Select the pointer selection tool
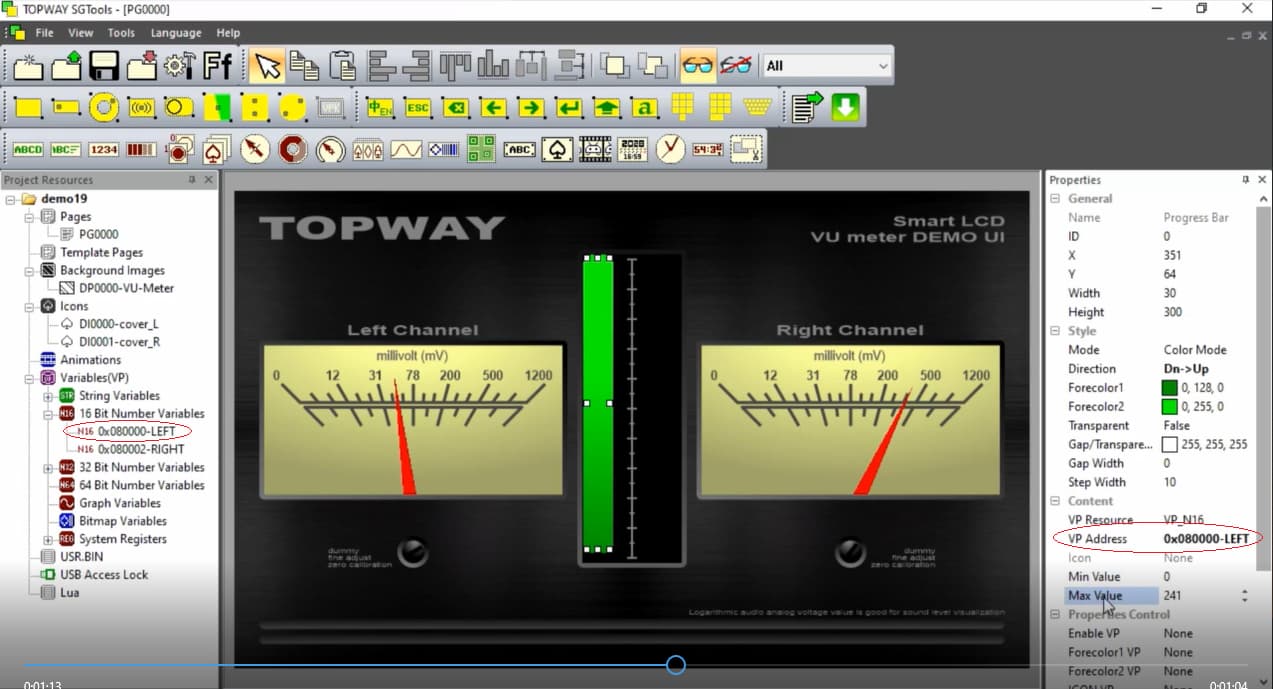The height and width of the screenshot is (689, 1273). [266, 65]
